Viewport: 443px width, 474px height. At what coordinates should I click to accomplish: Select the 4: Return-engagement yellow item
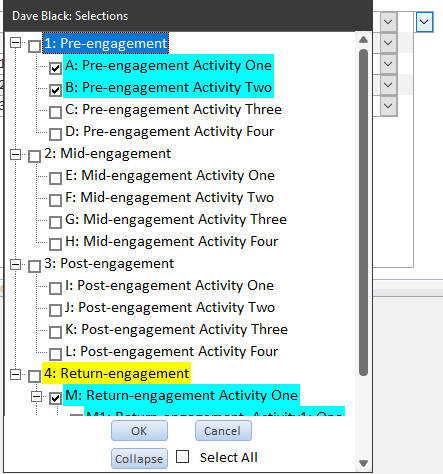[x=117, y=373]
